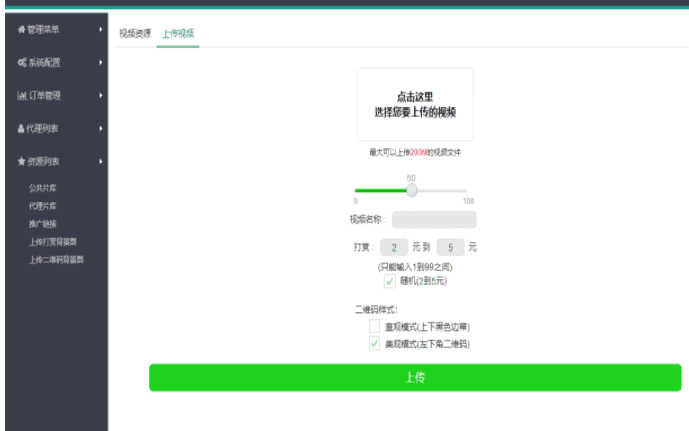The image size is (689, 431).
Task: Click the gears icon beside 系统配置
Action: (22, 62)
